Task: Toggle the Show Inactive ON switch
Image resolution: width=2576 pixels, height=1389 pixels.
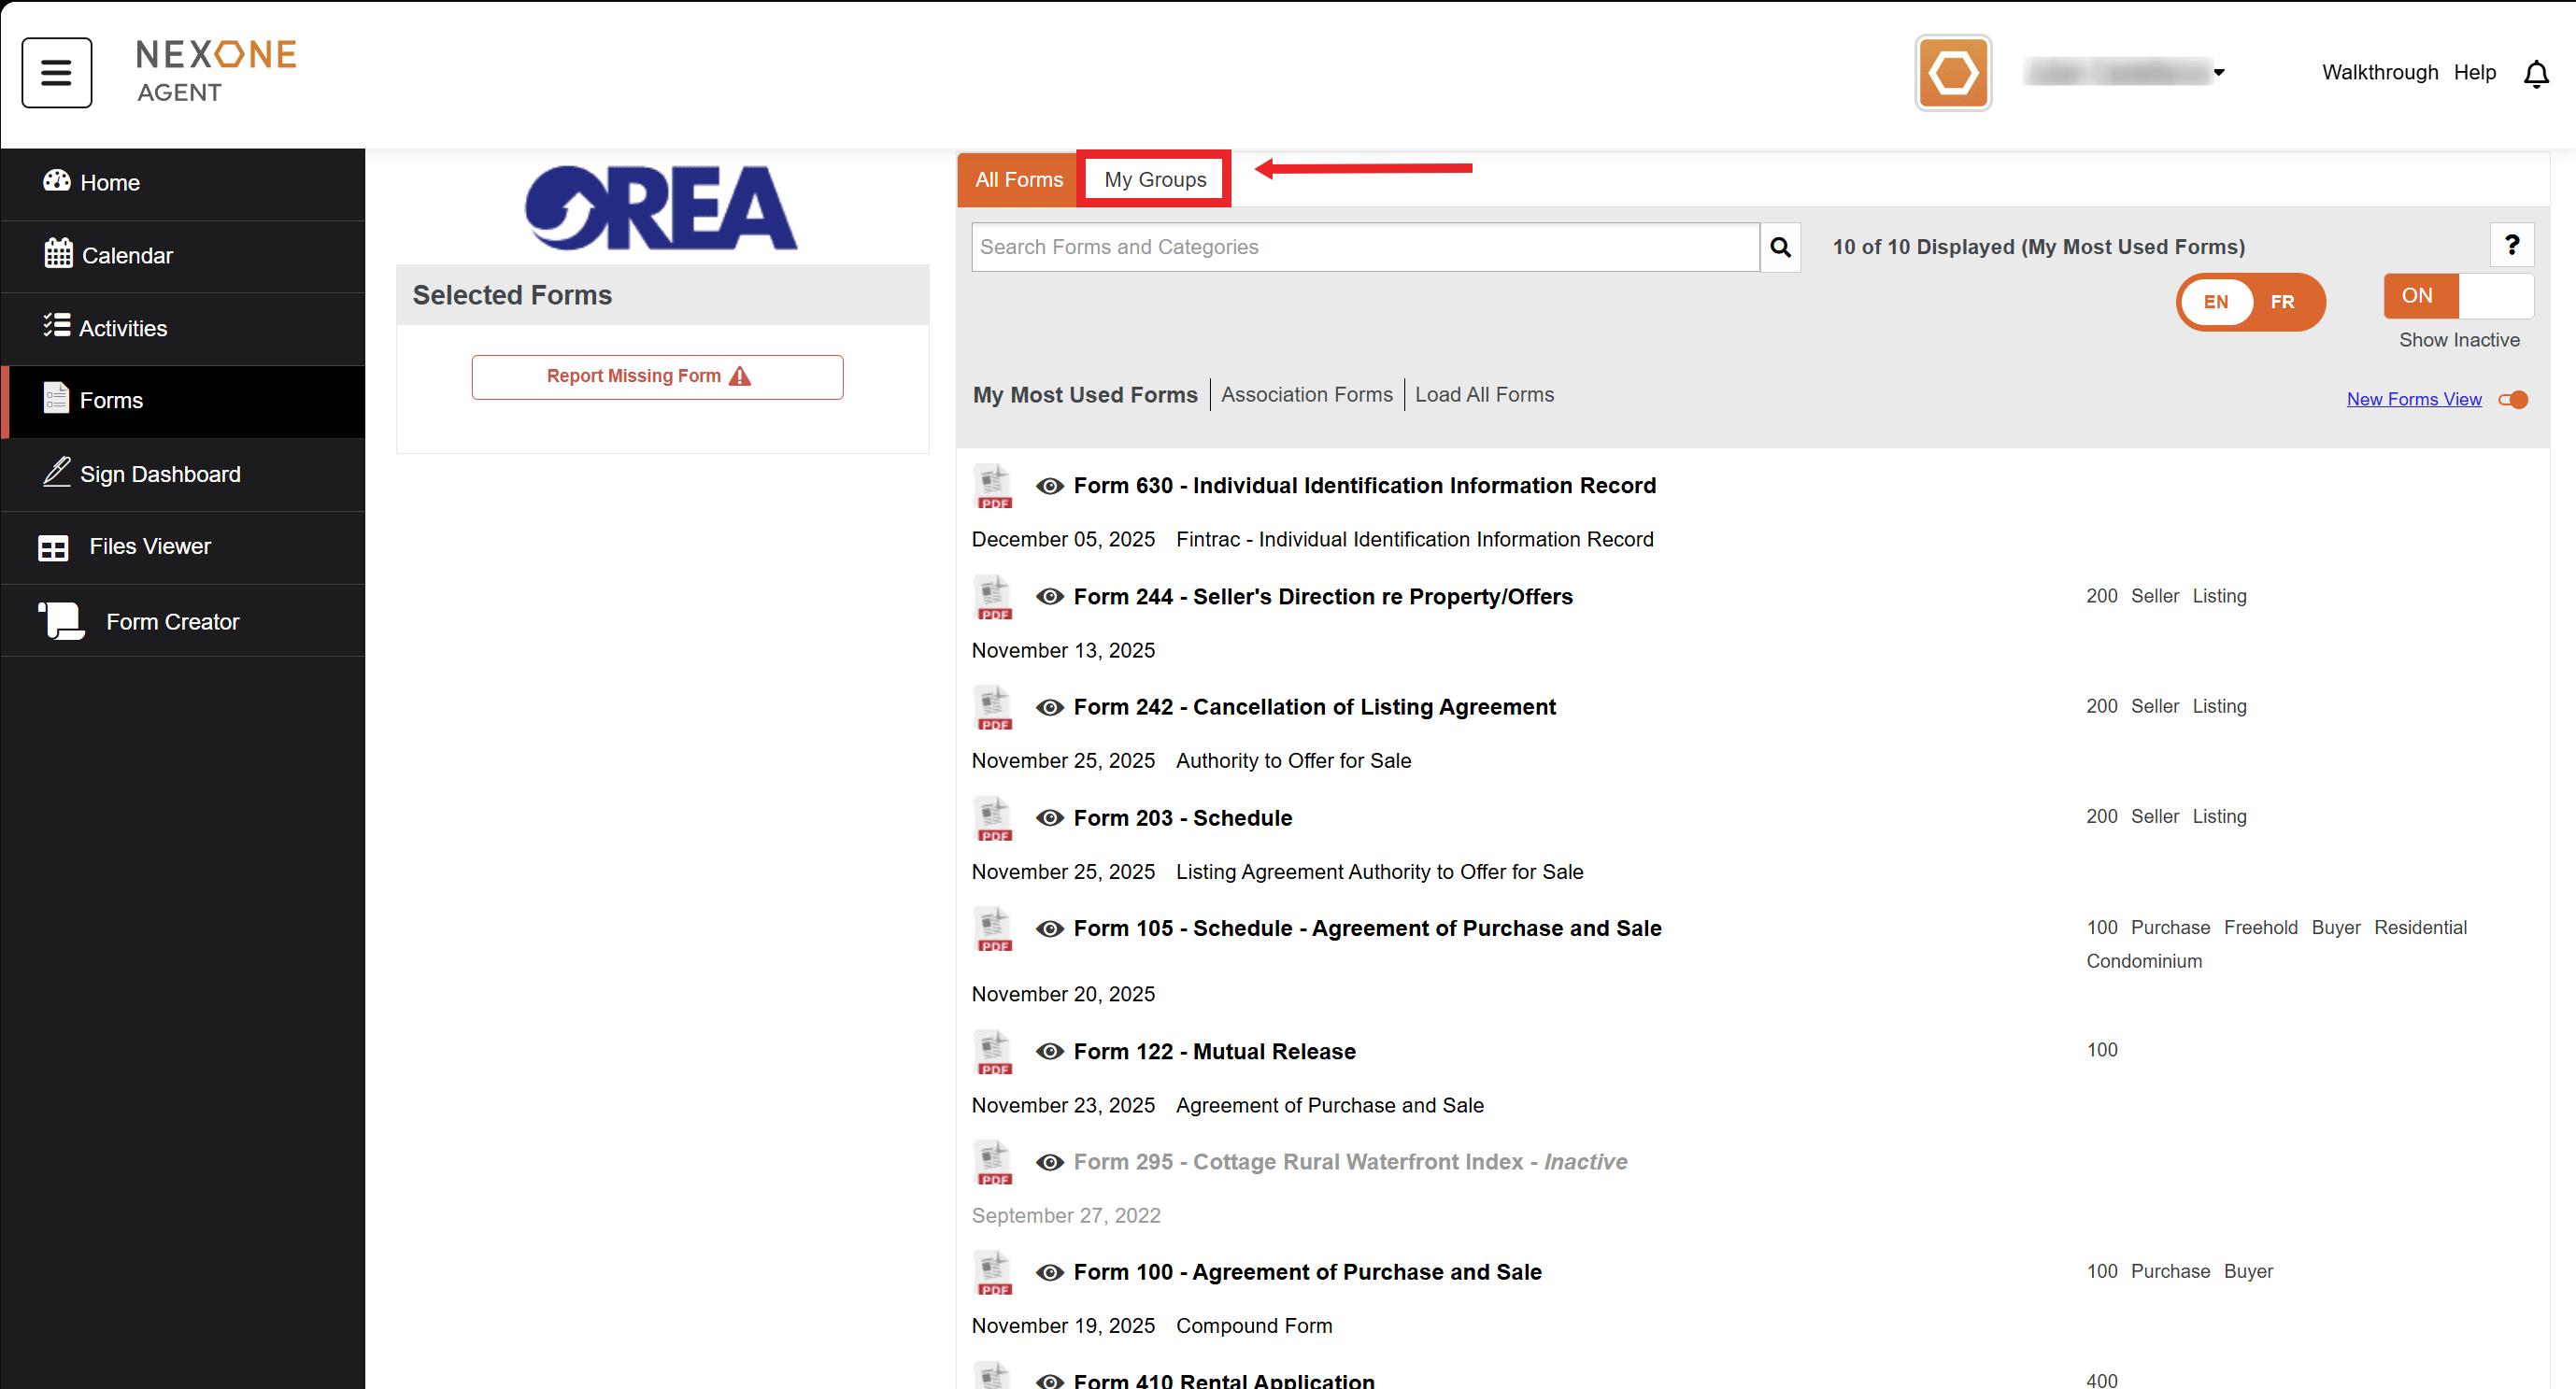Action: (2457, 296)
